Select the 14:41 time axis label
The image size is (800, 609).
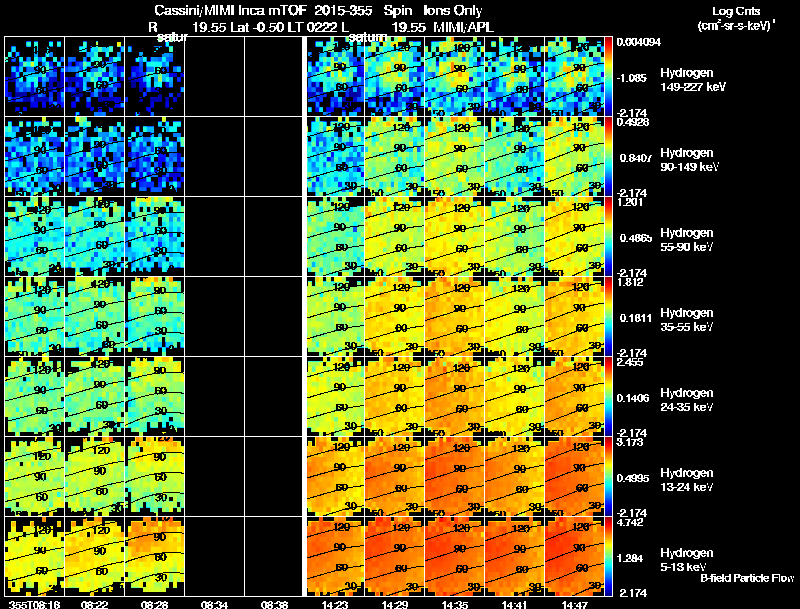515,604
